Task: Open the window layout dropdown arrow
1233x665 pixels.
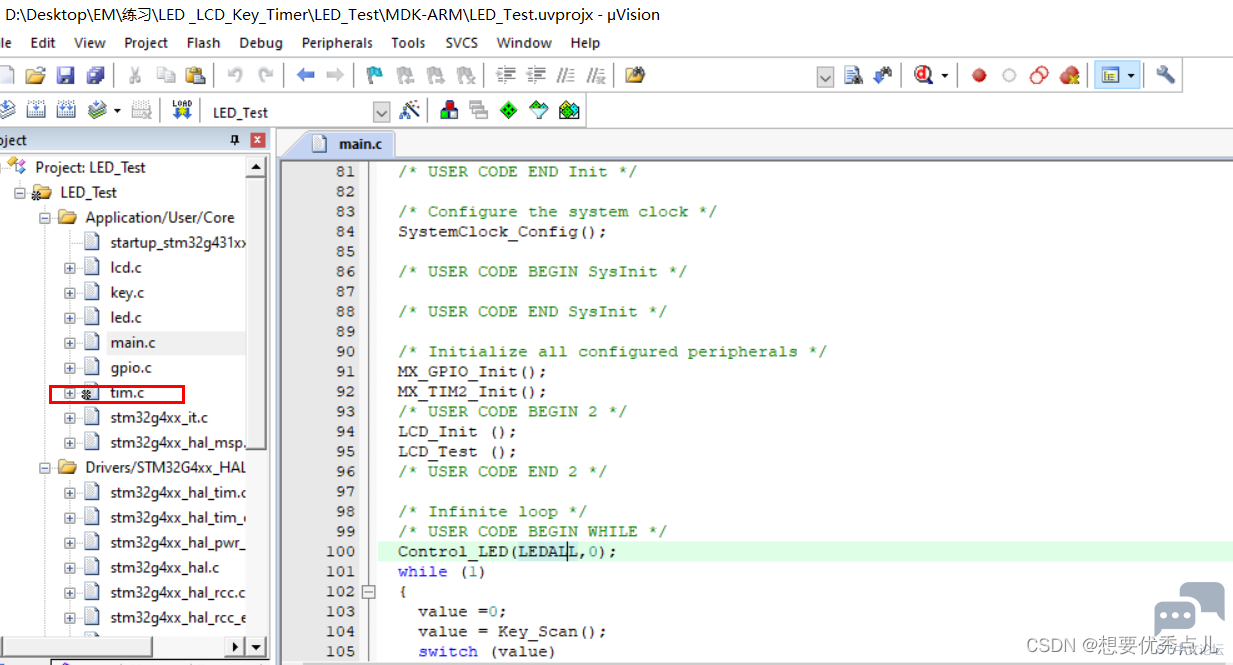Action: tap(1131, 75)
